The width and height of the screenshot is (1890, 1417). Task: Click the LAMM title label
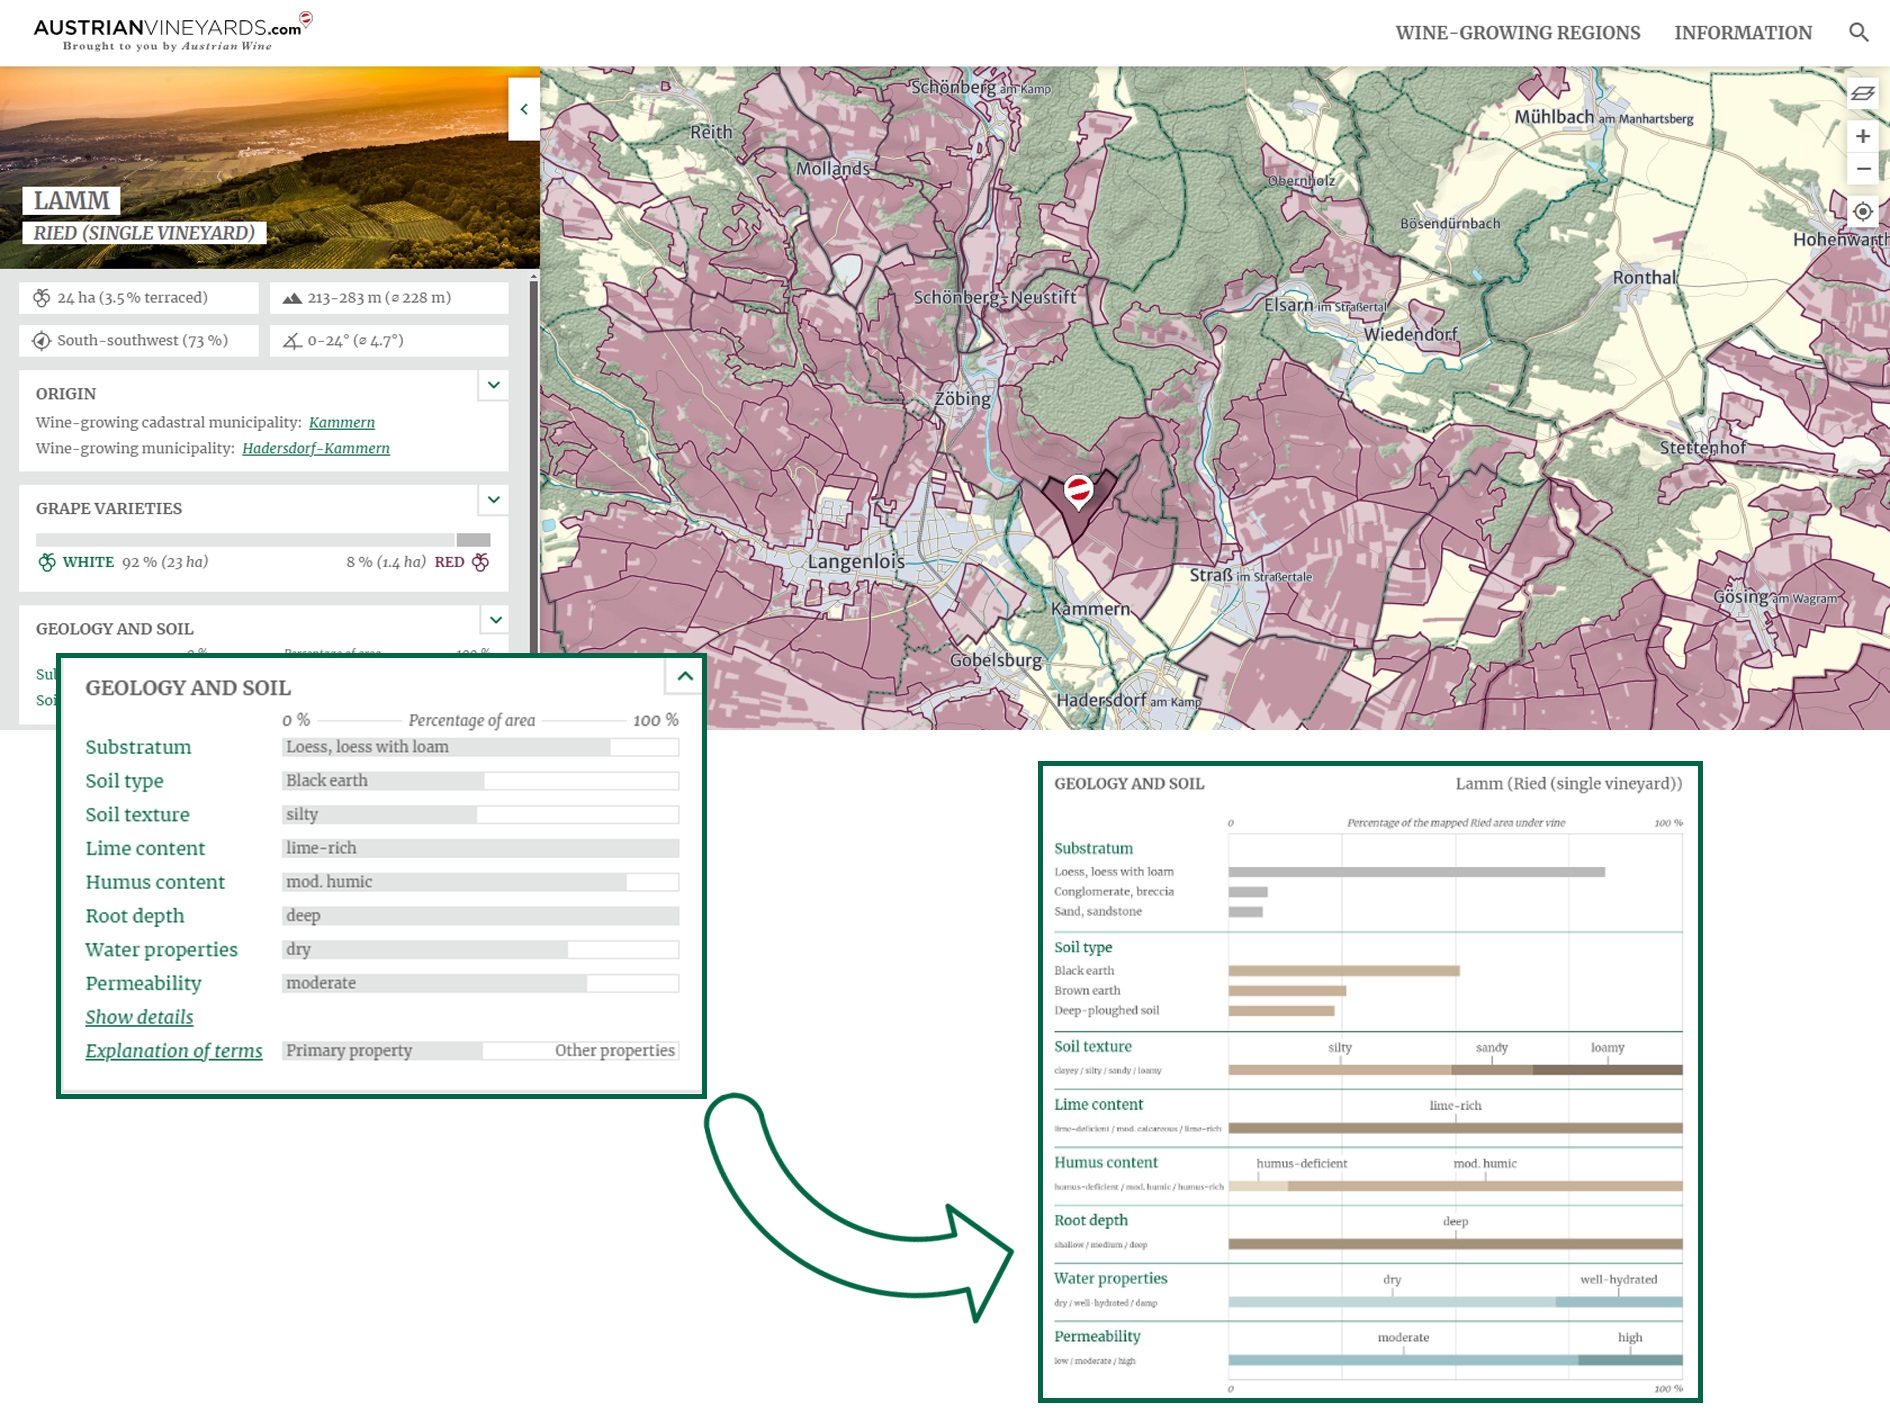pos(71,201)
